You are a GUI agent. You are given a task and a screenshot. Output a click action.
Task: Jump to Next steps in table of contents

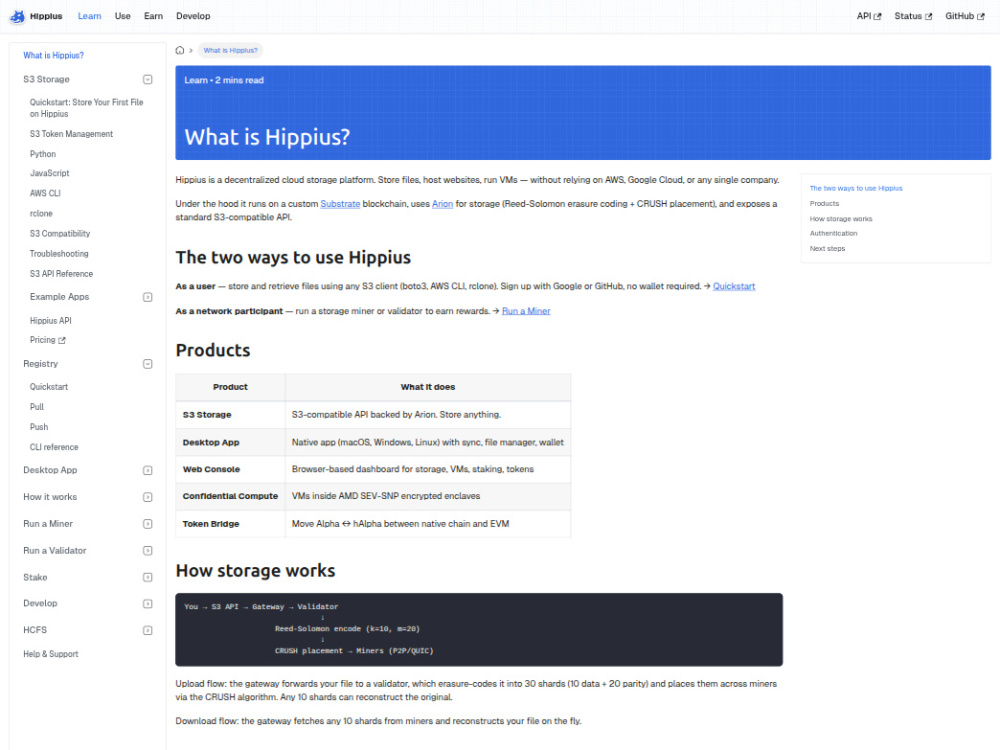tap(827, 249)
